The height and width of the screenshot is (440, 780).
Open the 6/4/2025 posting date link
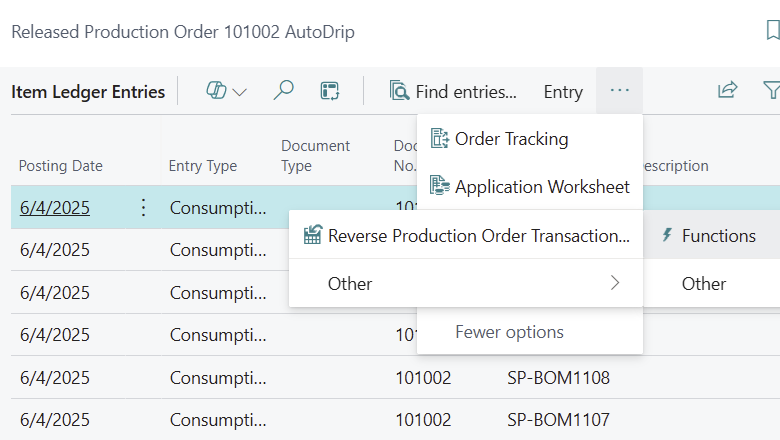click(54, 208)
